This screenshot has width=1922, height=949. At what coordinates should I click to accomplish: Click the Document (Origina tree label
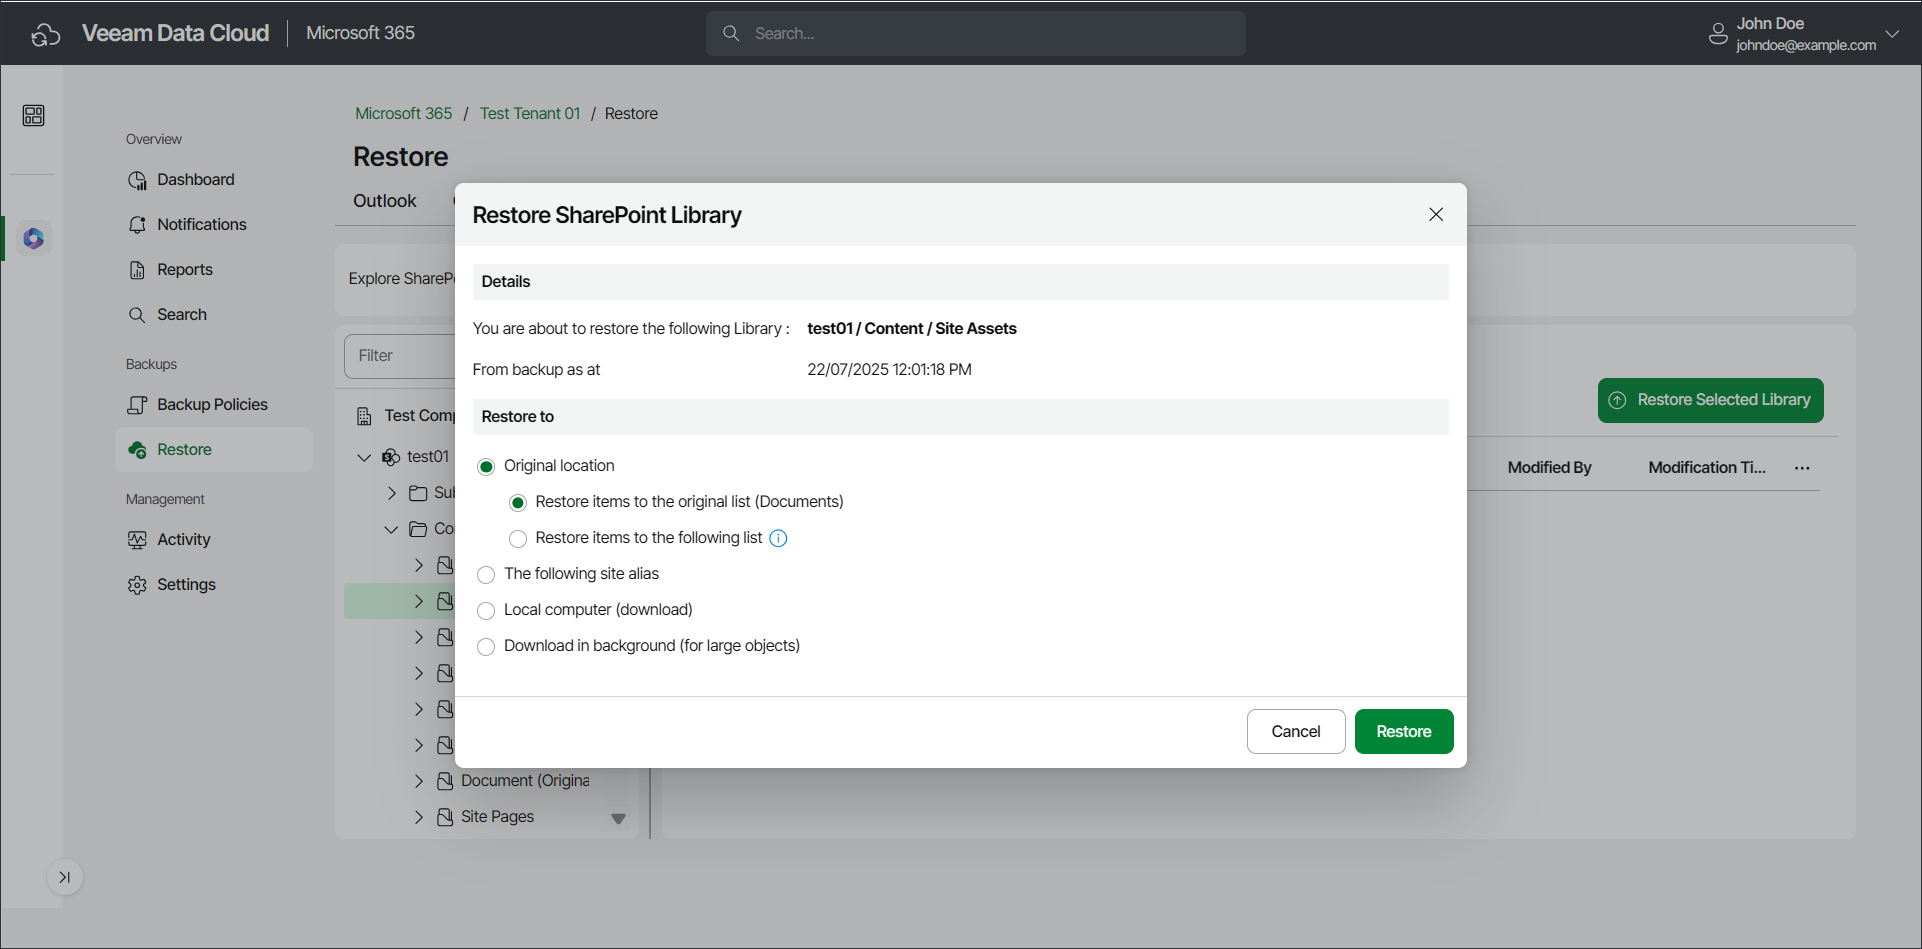click(525, 781)
